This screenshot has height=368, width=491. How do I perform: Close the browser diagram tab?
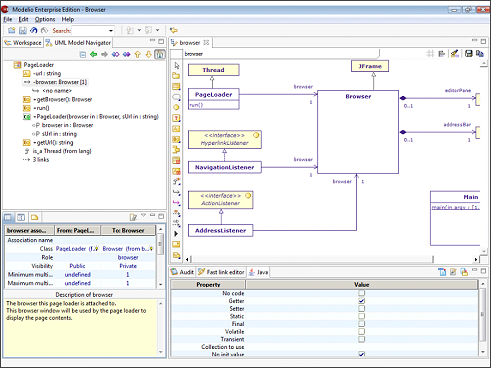[206, 43]
